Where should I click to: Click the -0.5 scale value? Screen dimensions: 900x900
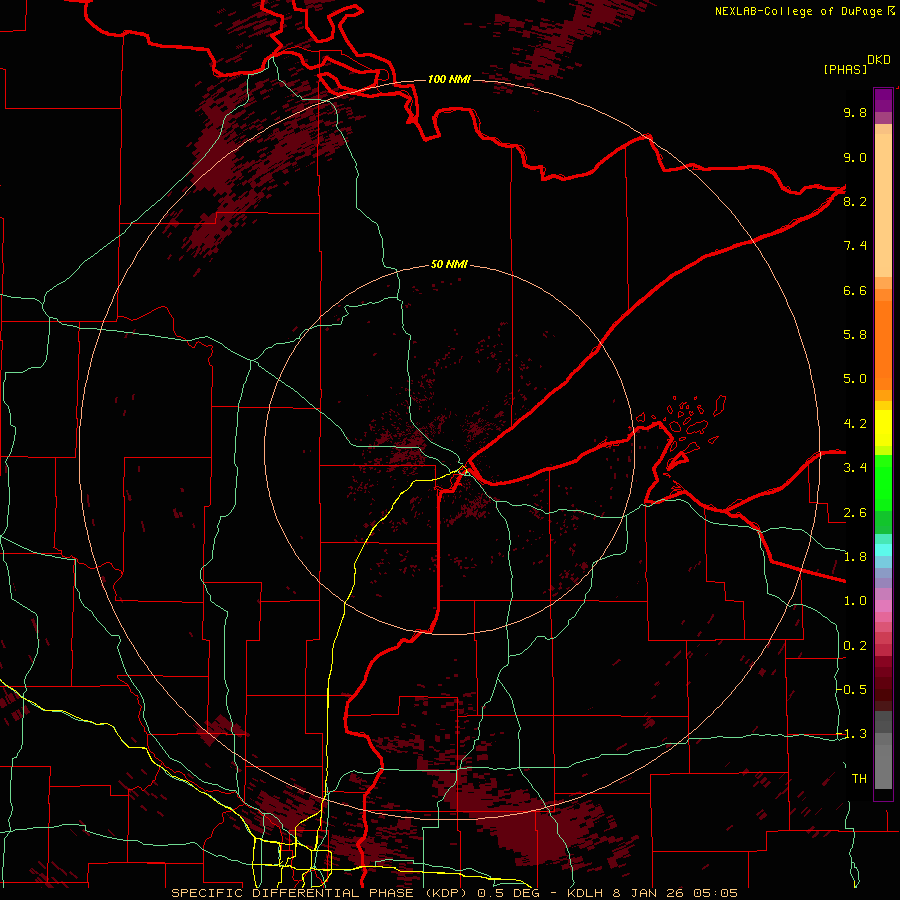pyautogui.click(x=852, y=690)
